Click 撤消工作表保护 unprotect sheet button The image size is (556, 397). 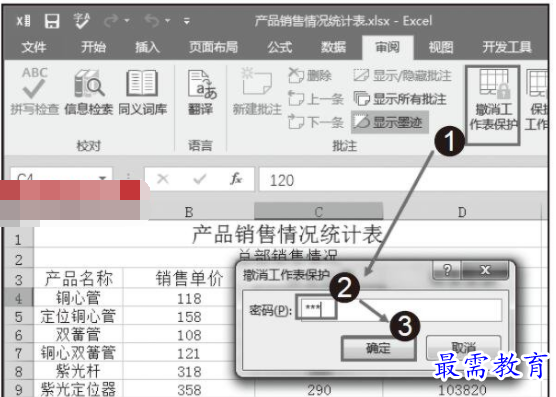(493, 105)
